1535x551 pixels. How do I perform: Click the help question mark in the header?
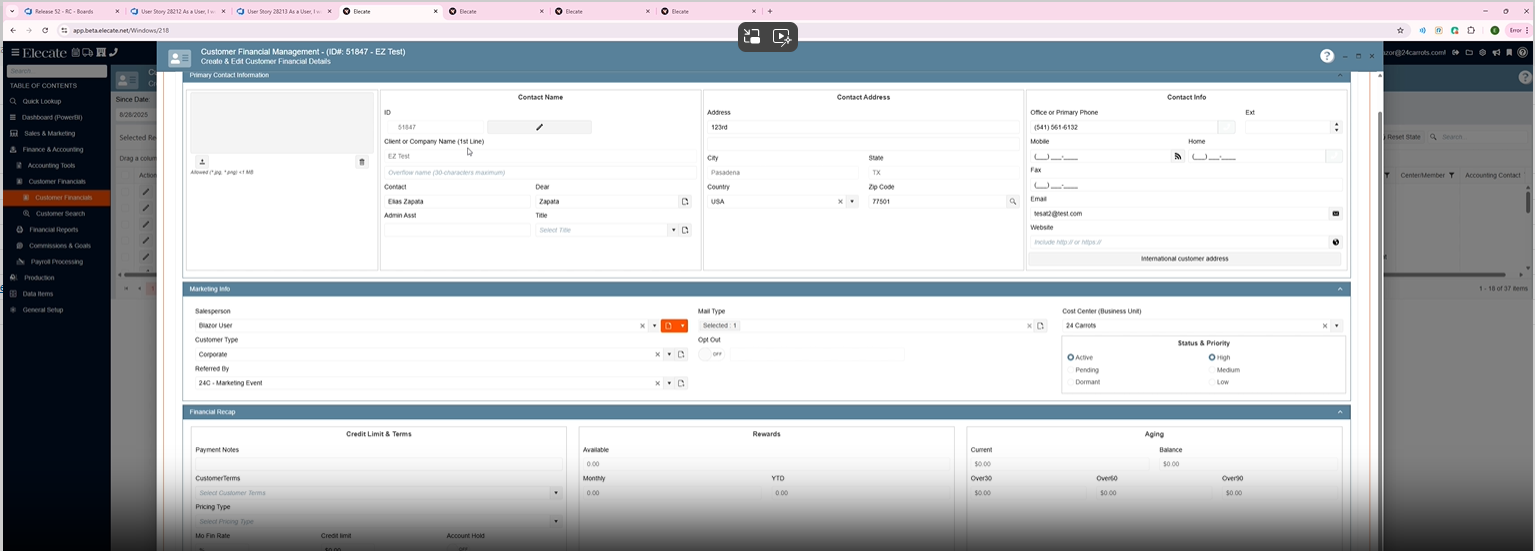tap(1326, 56)
